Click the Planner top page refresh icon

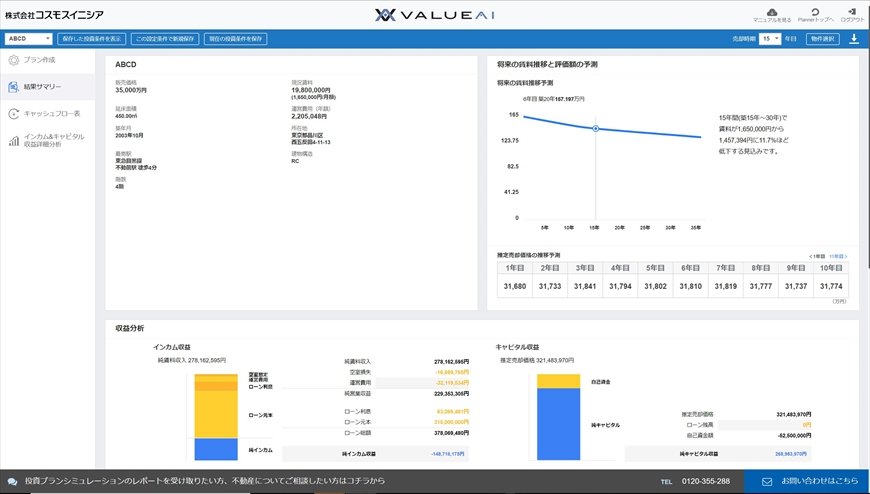click(x=815, y=11)
